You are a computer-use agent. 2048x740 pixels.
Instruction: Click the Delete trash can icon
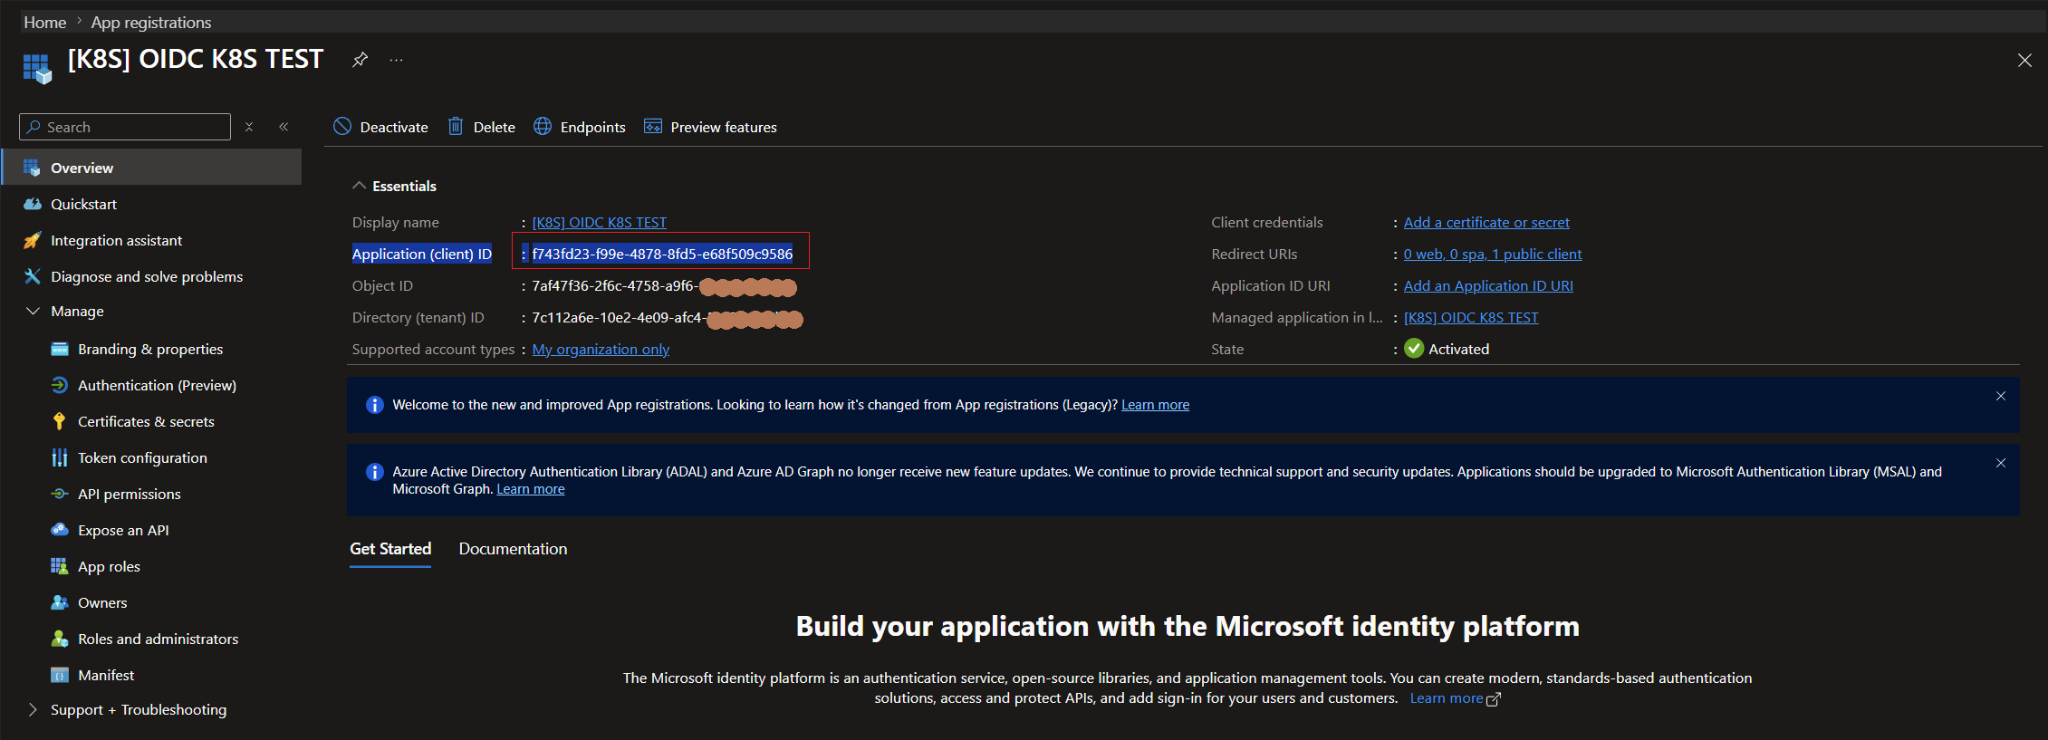pos(455,126)
